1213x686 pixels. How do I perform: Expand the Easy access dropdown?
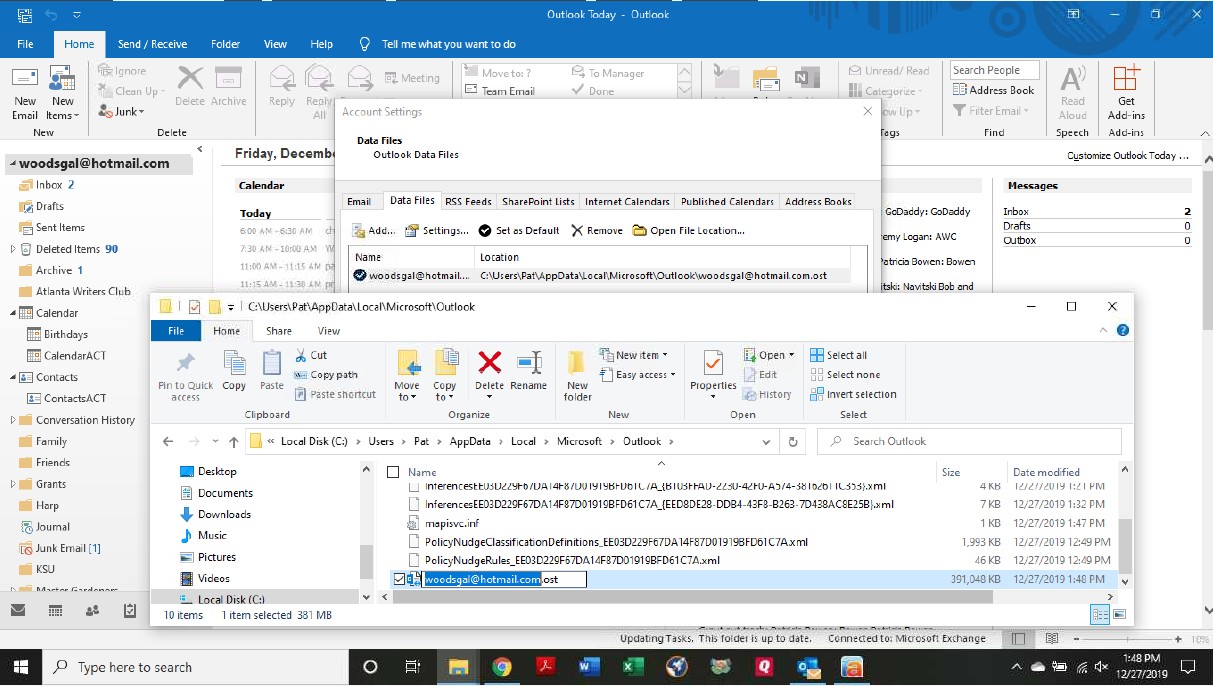coord(671,375)
